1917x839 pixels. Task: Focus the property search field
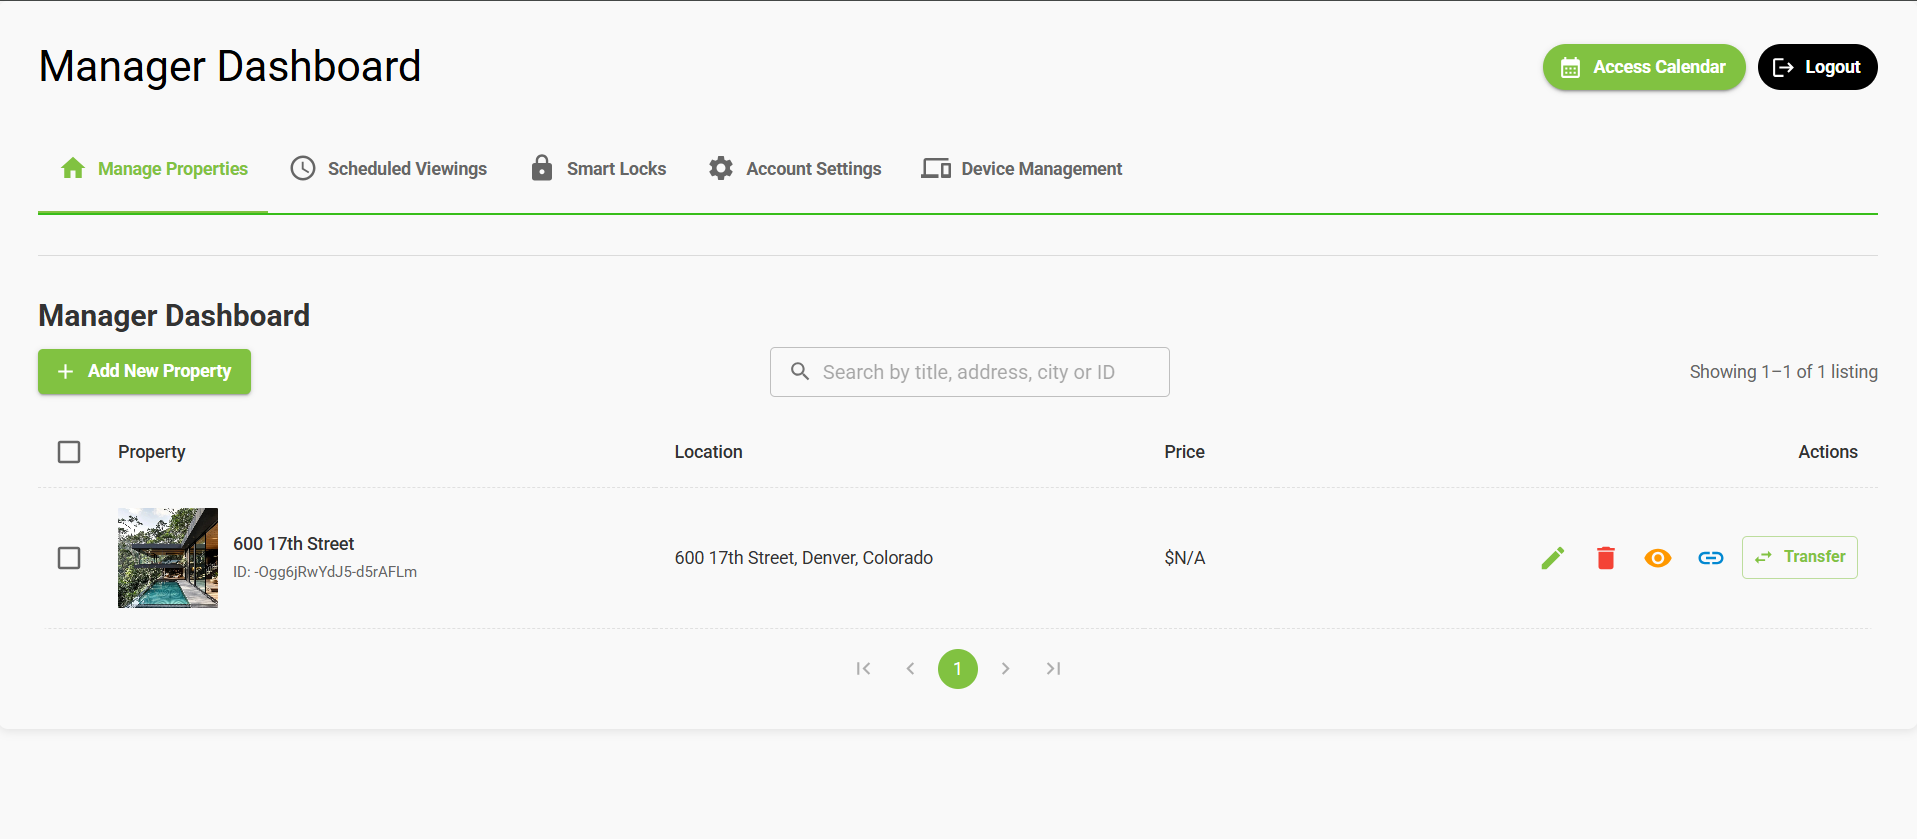pos(970,372)
